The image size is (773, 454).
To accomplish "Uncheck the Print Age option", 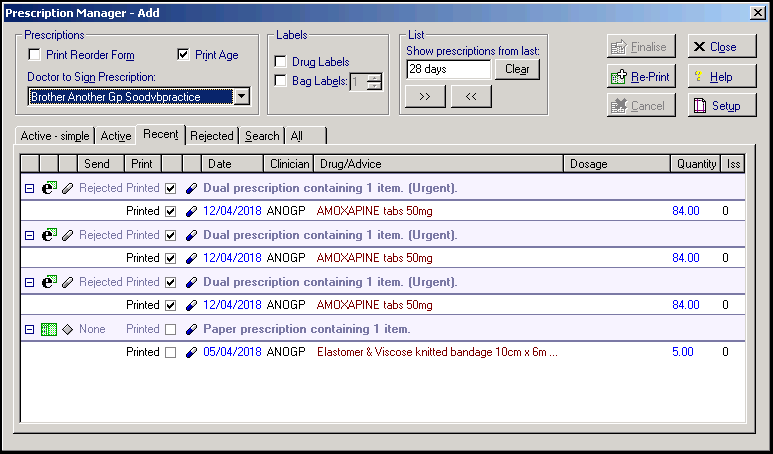I will 183,55.
